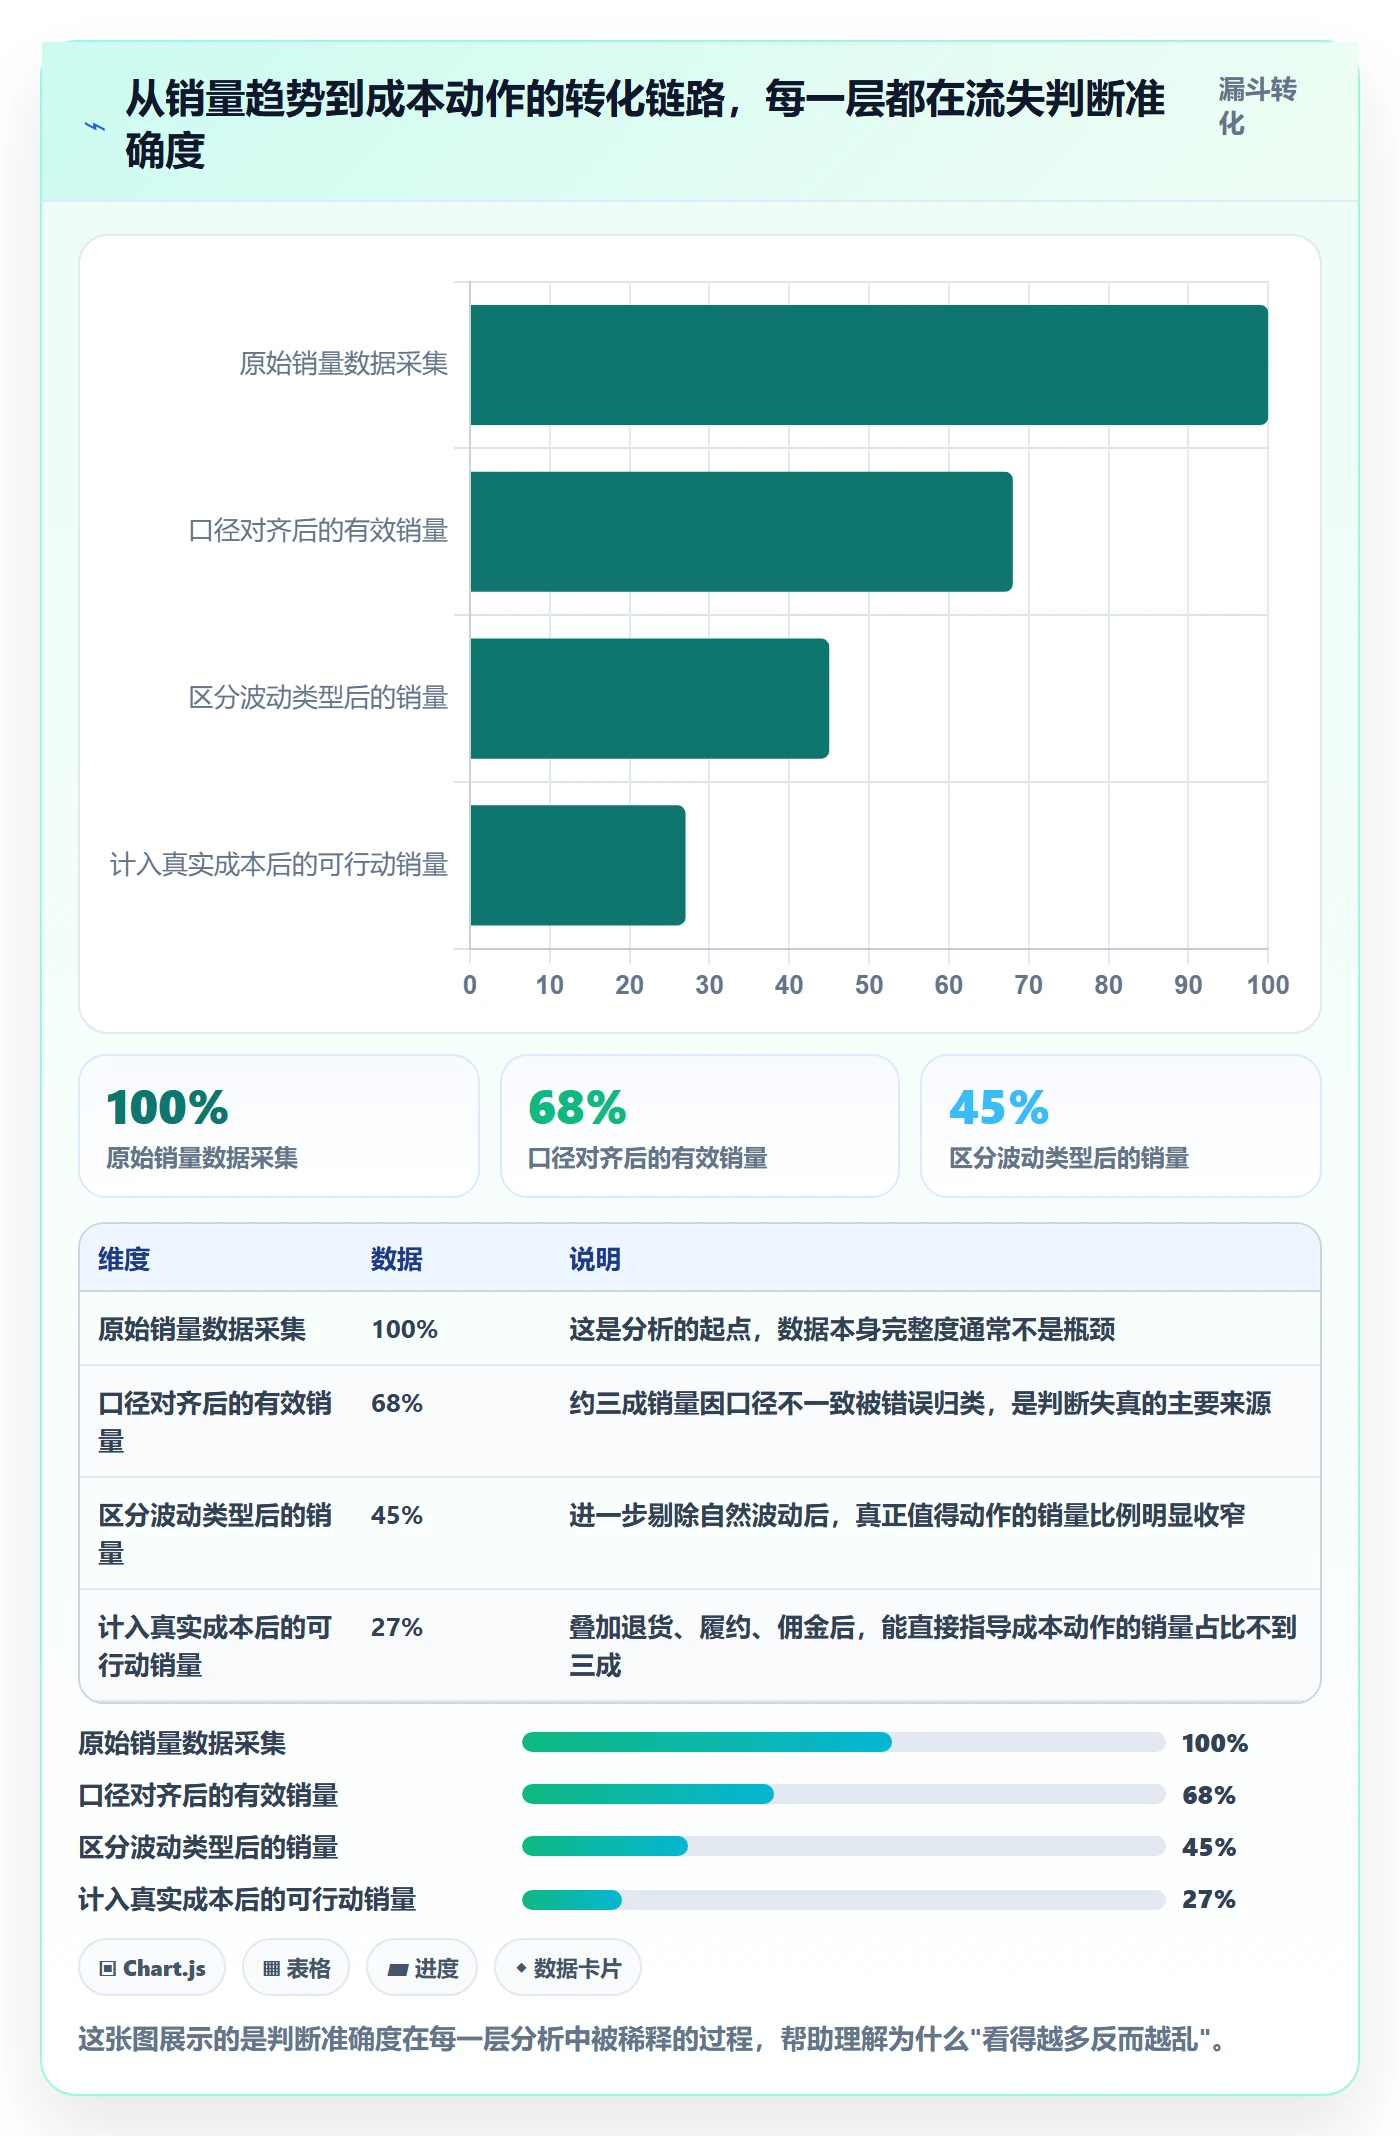
Task: Click the 45% data card
Action: [1121, 1126]
